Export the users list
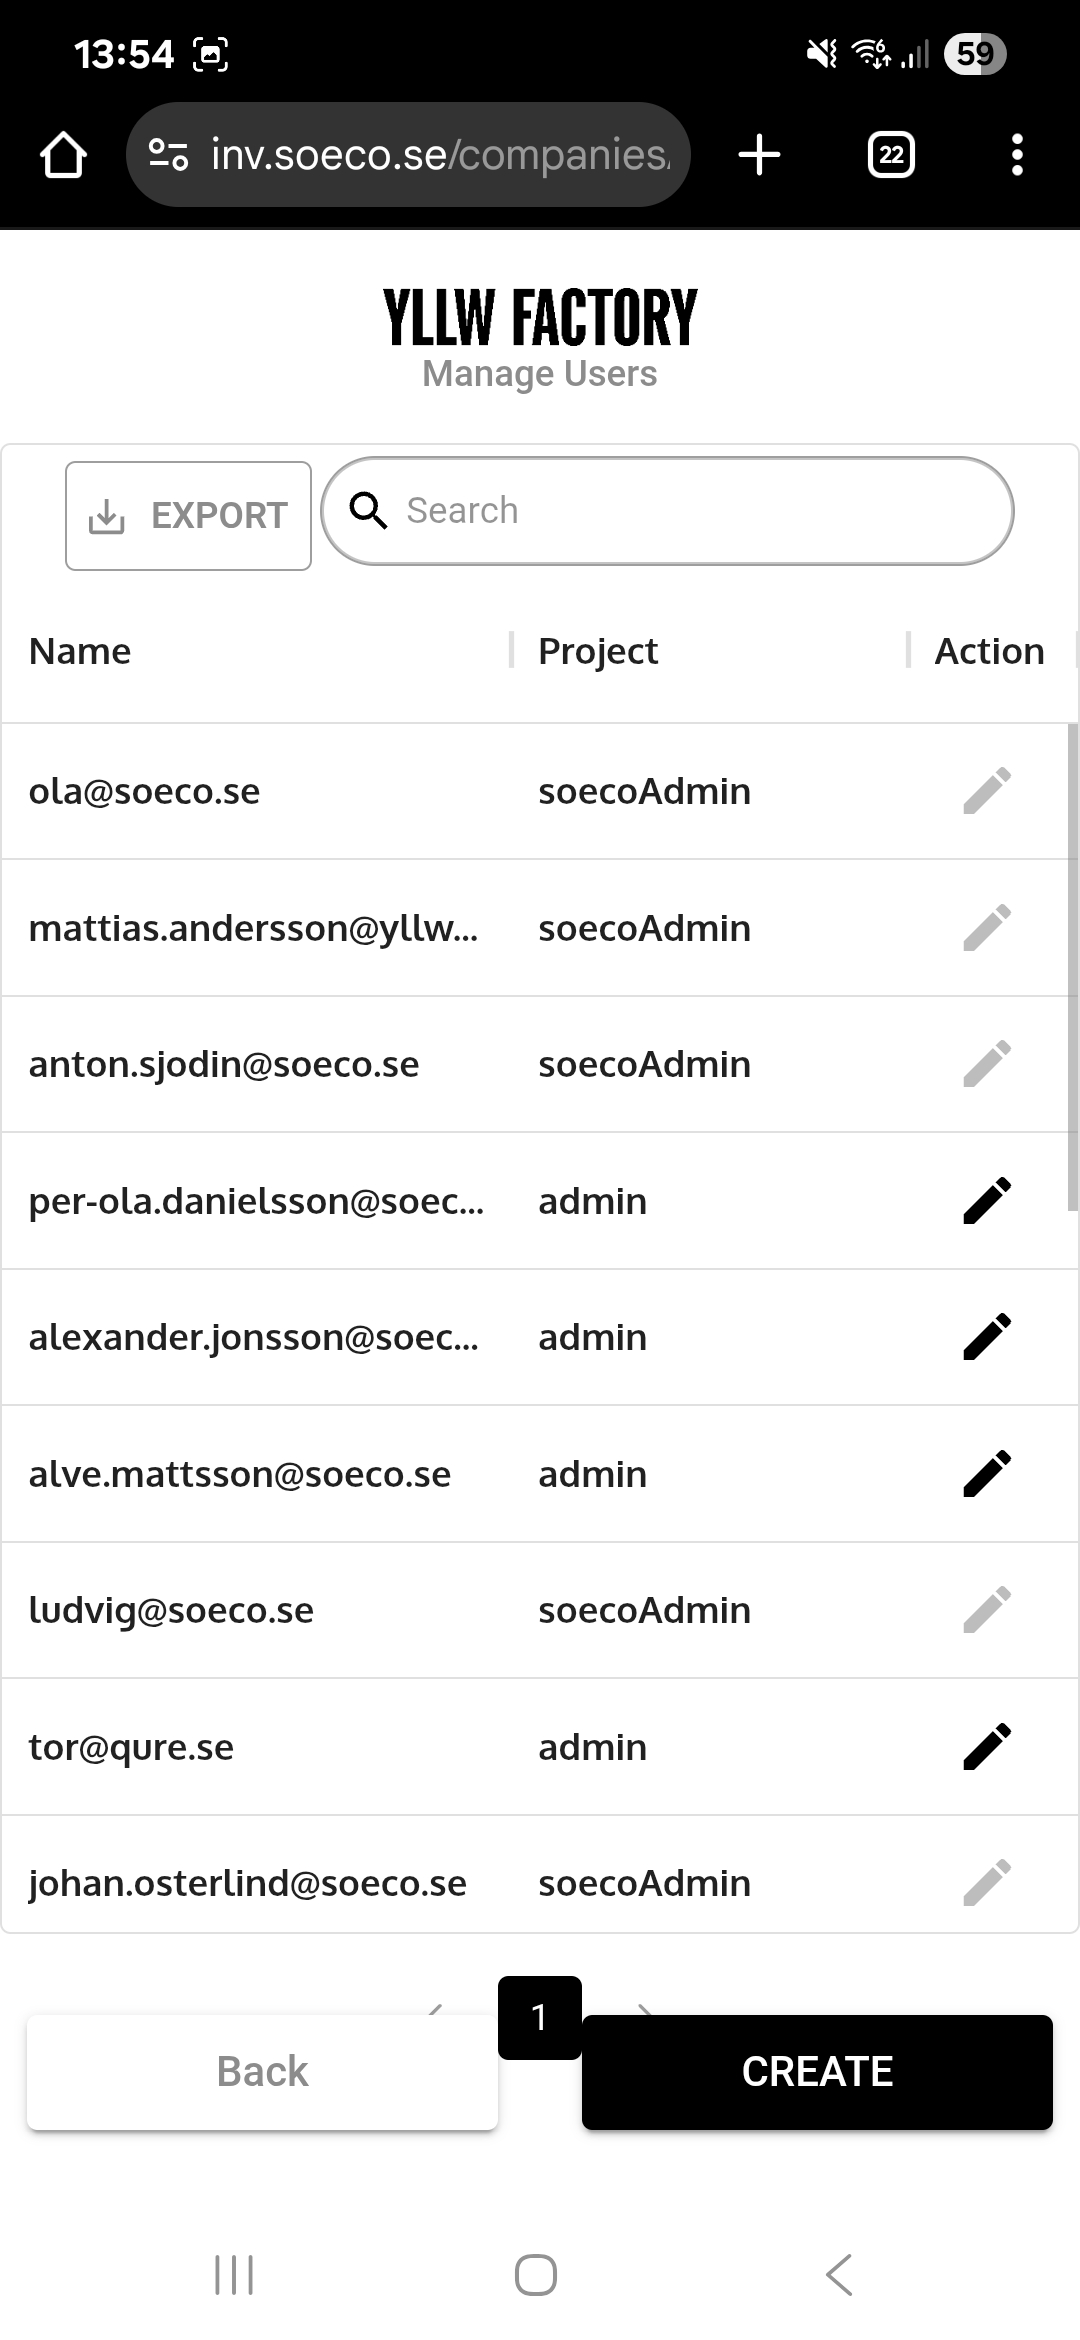This screenshot has width=1080, height=2340. [188, 516]
